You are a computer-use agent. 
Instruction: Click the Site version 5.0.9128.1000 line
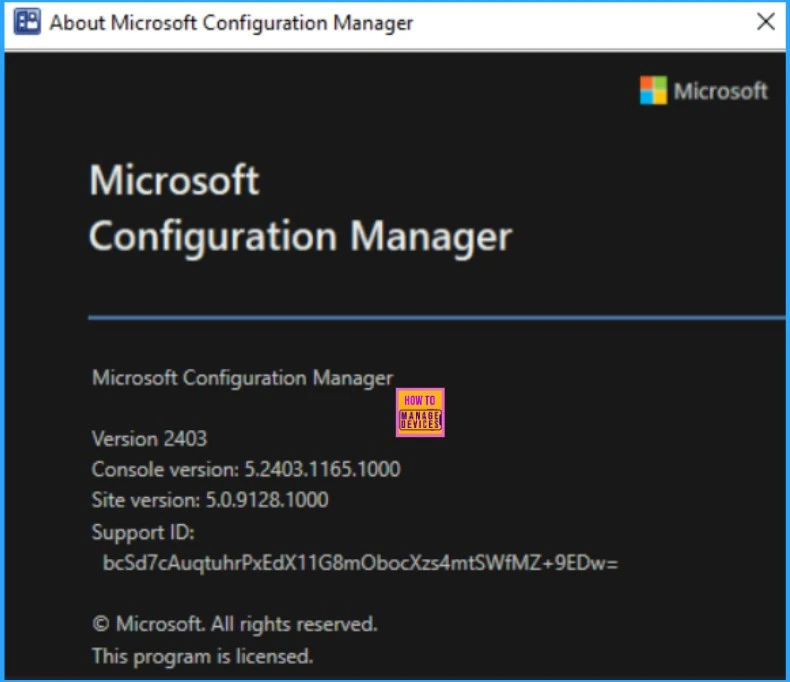[x=210, y=500]
